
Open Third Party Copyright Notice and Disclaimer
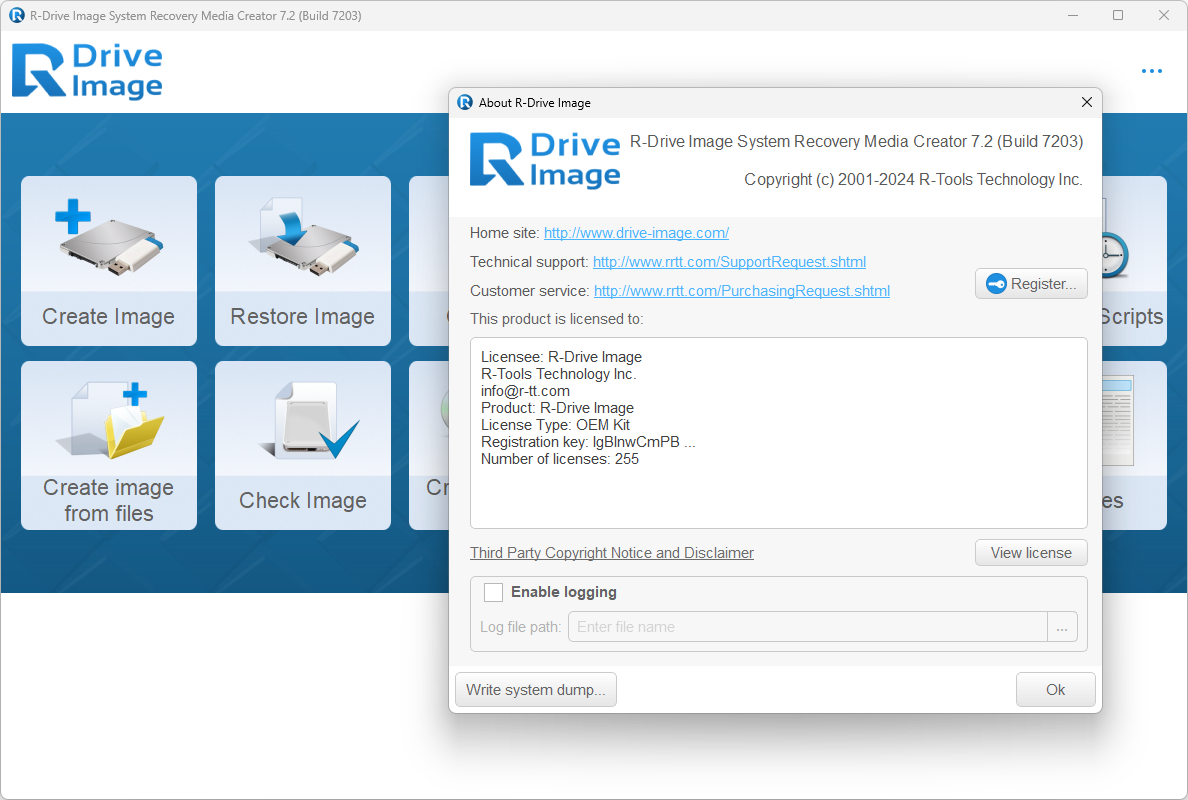tap(611, 553)
